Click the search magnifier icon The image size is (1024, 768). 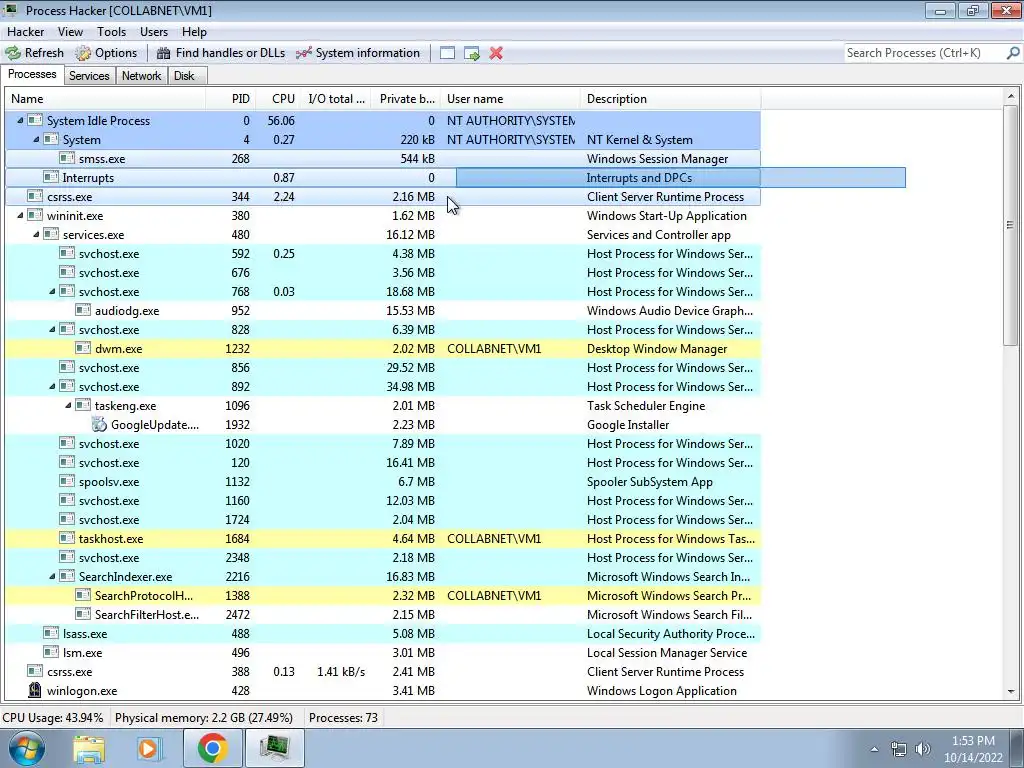1013,53
